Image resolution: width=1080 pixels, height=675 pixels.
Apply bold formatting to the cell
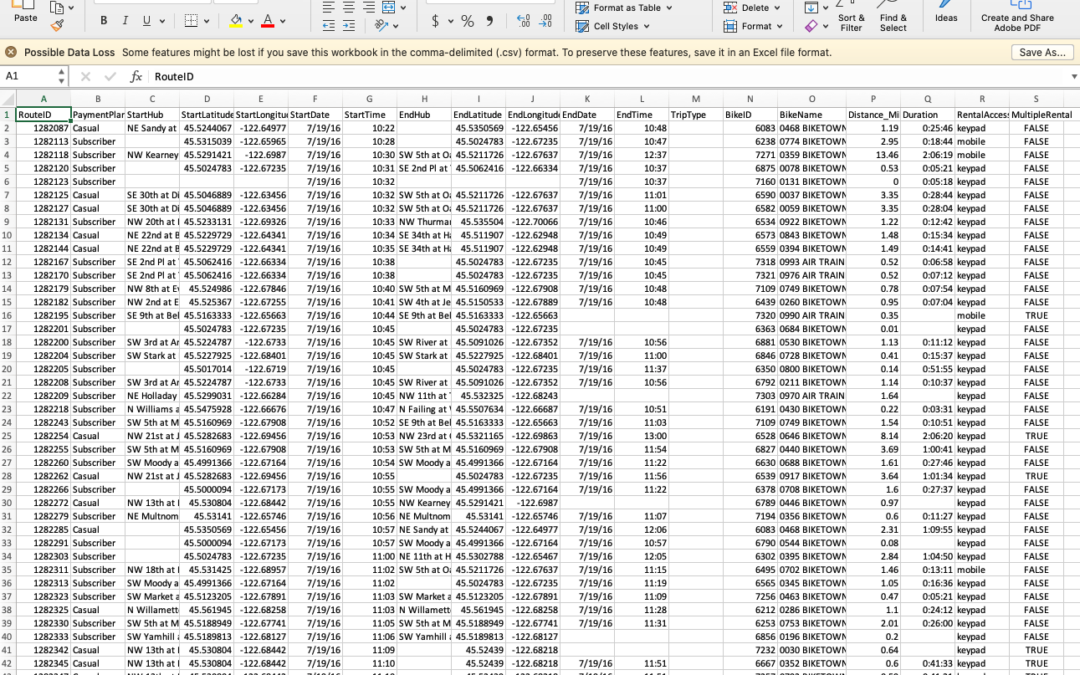(x=103, y=21)
